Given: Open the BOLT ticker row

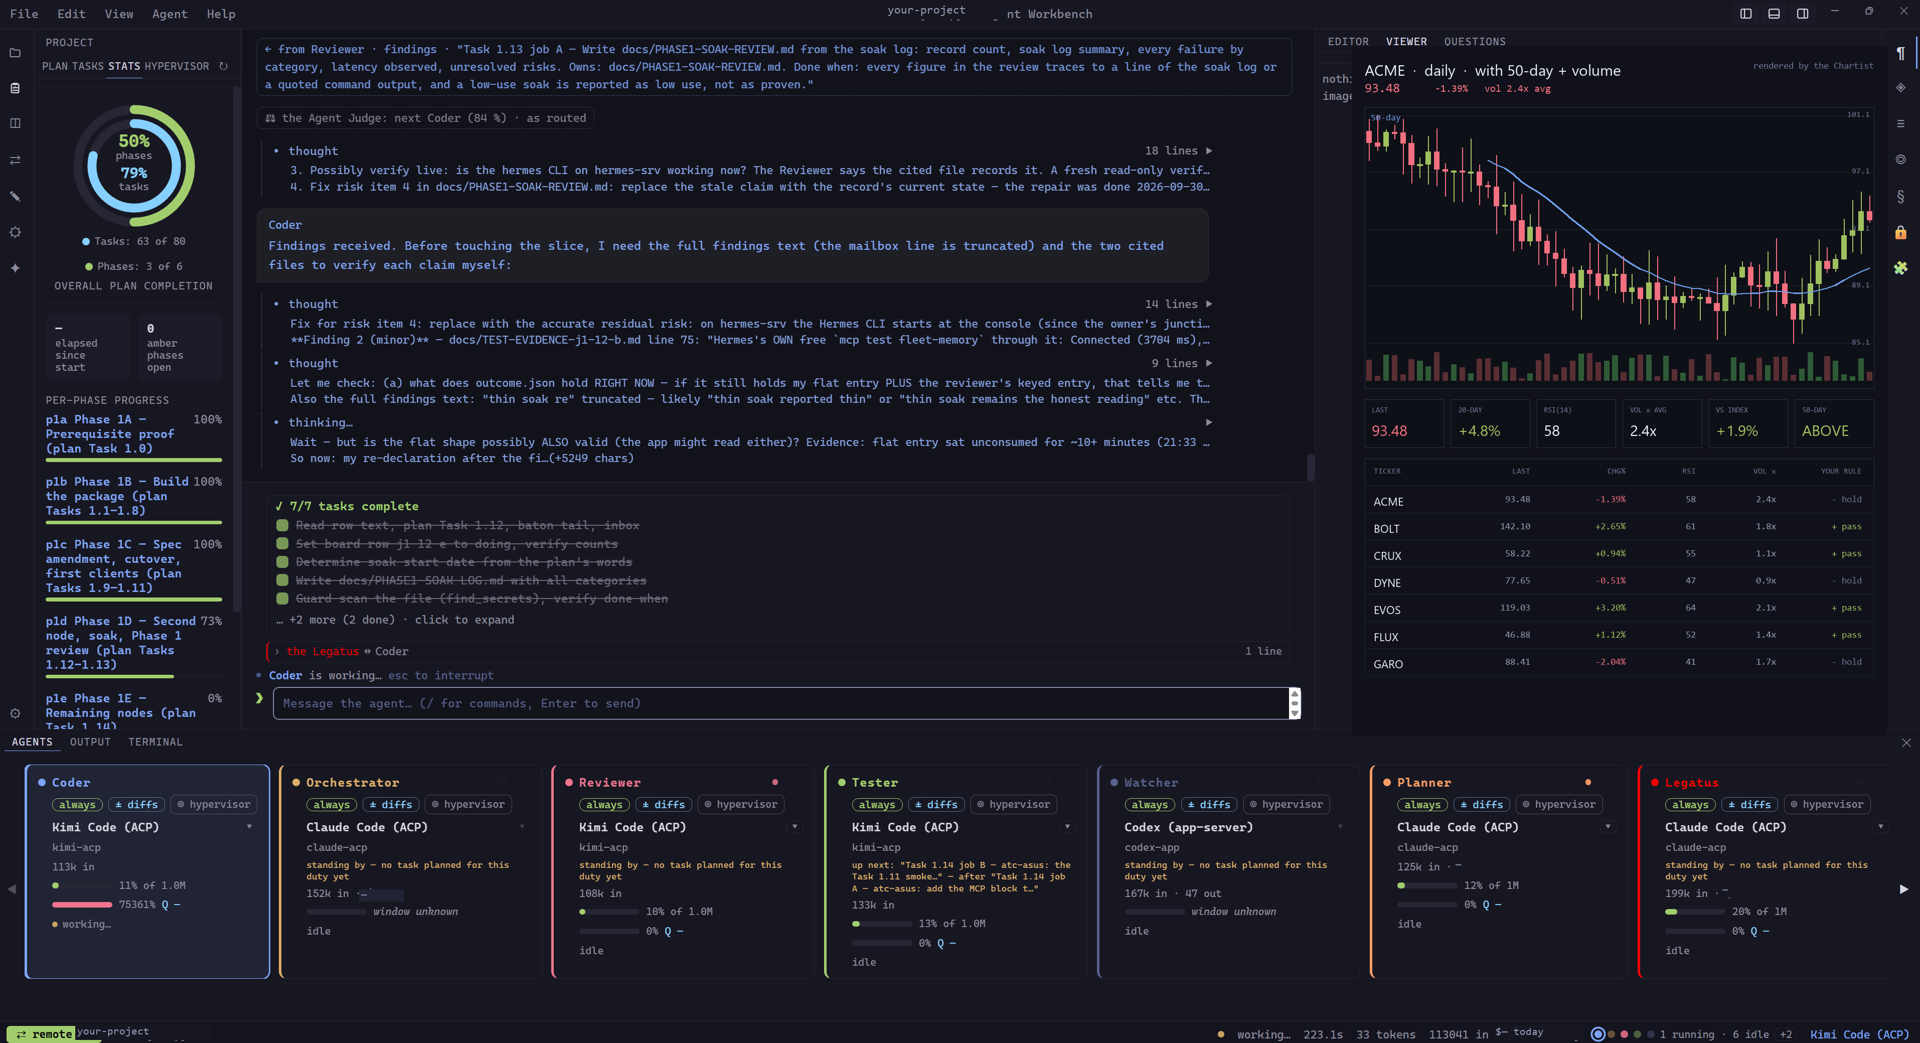Looking at the screenshot, I should (x=1618, y=528).
